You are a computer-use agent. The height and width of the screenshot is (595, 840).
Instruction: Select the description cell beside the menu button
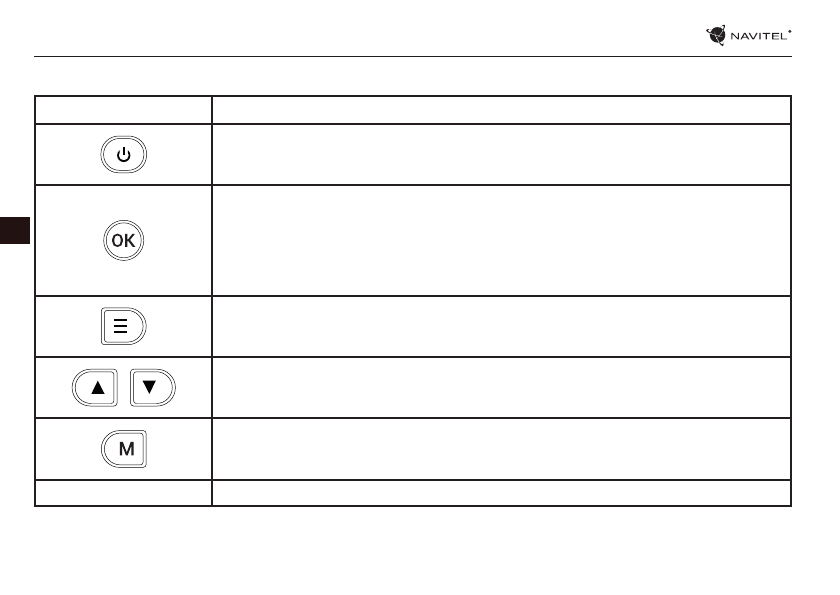(501, 326)
